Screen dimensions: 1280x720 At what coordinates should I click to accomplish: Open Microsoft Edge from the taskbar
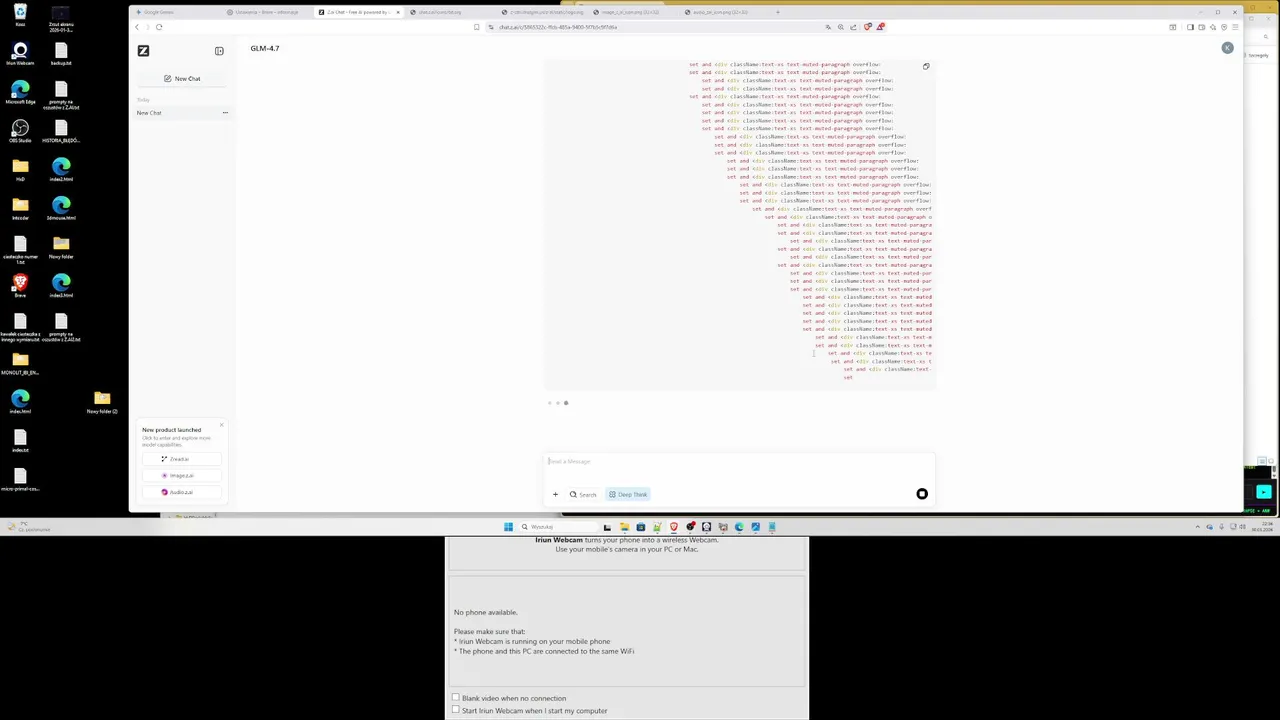click(x=739, y=527)
